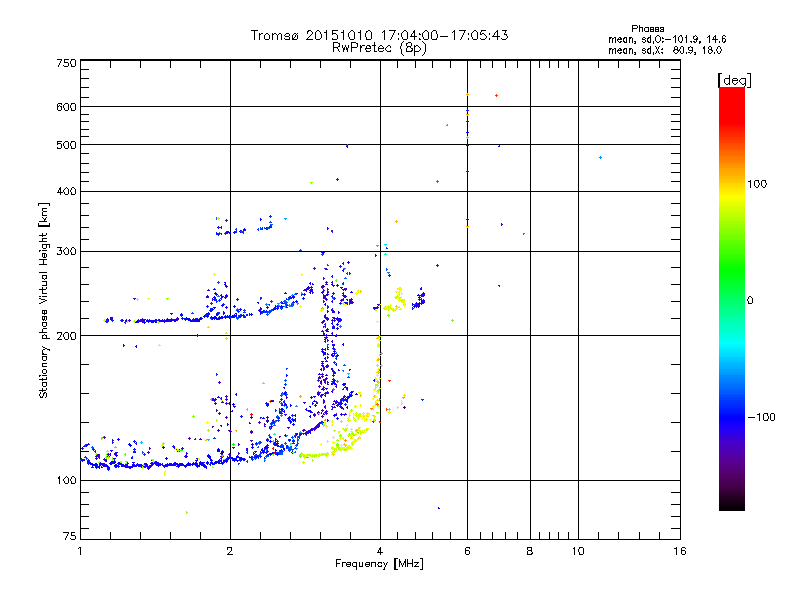The image size is (800, 600).
Task: Click the plot title 'Tromsø 20151010 17:04:00-17:05:43'
Action: click(x=379, y=35)
